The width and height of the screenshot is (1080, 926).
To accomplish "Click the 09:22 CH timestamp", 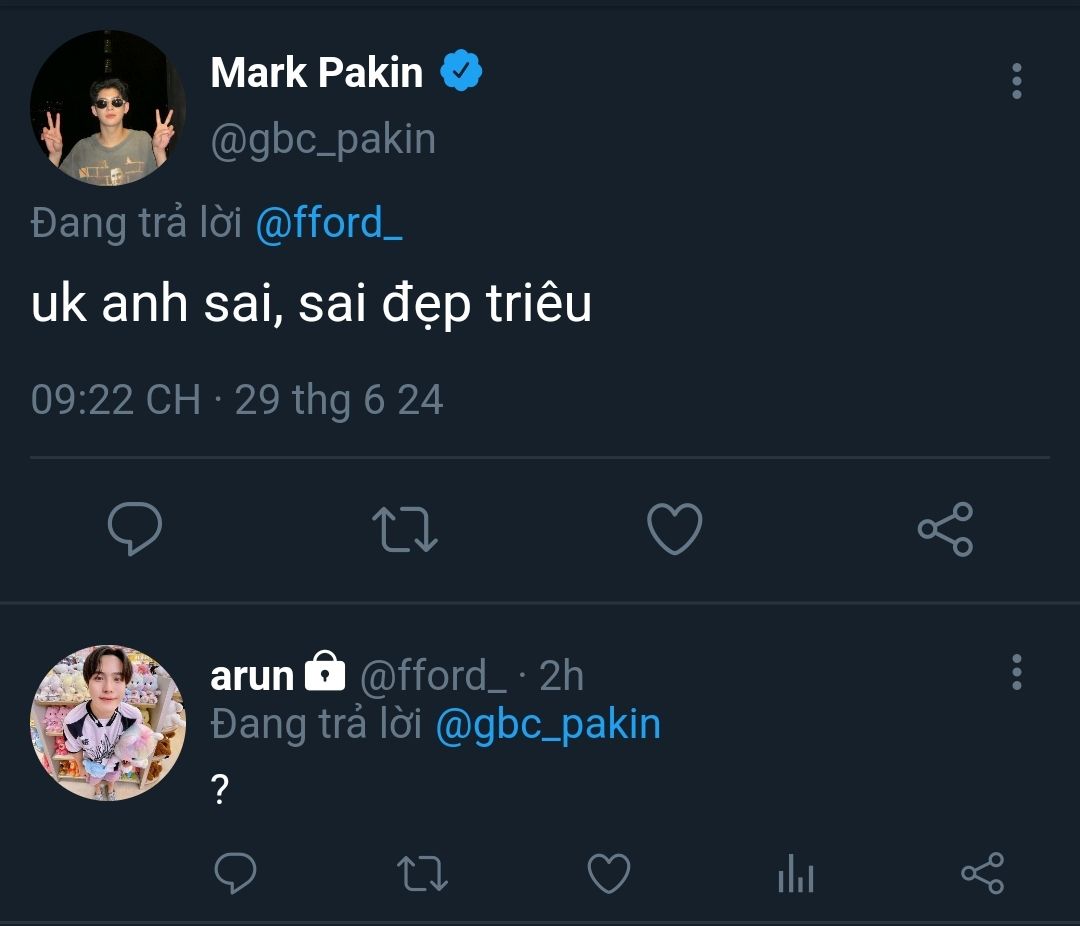I will tap(115, 400).
